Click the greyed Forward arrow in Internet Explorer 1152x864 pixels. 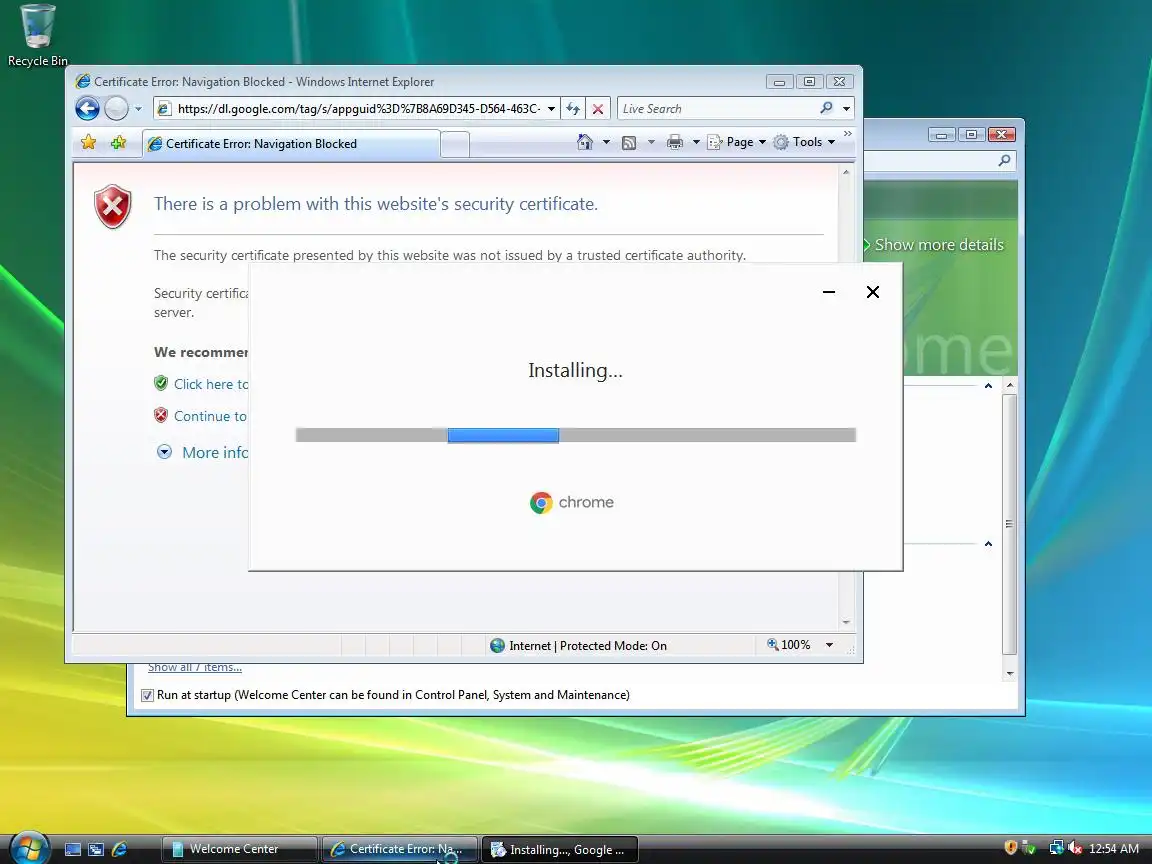(x=116, y=109)
